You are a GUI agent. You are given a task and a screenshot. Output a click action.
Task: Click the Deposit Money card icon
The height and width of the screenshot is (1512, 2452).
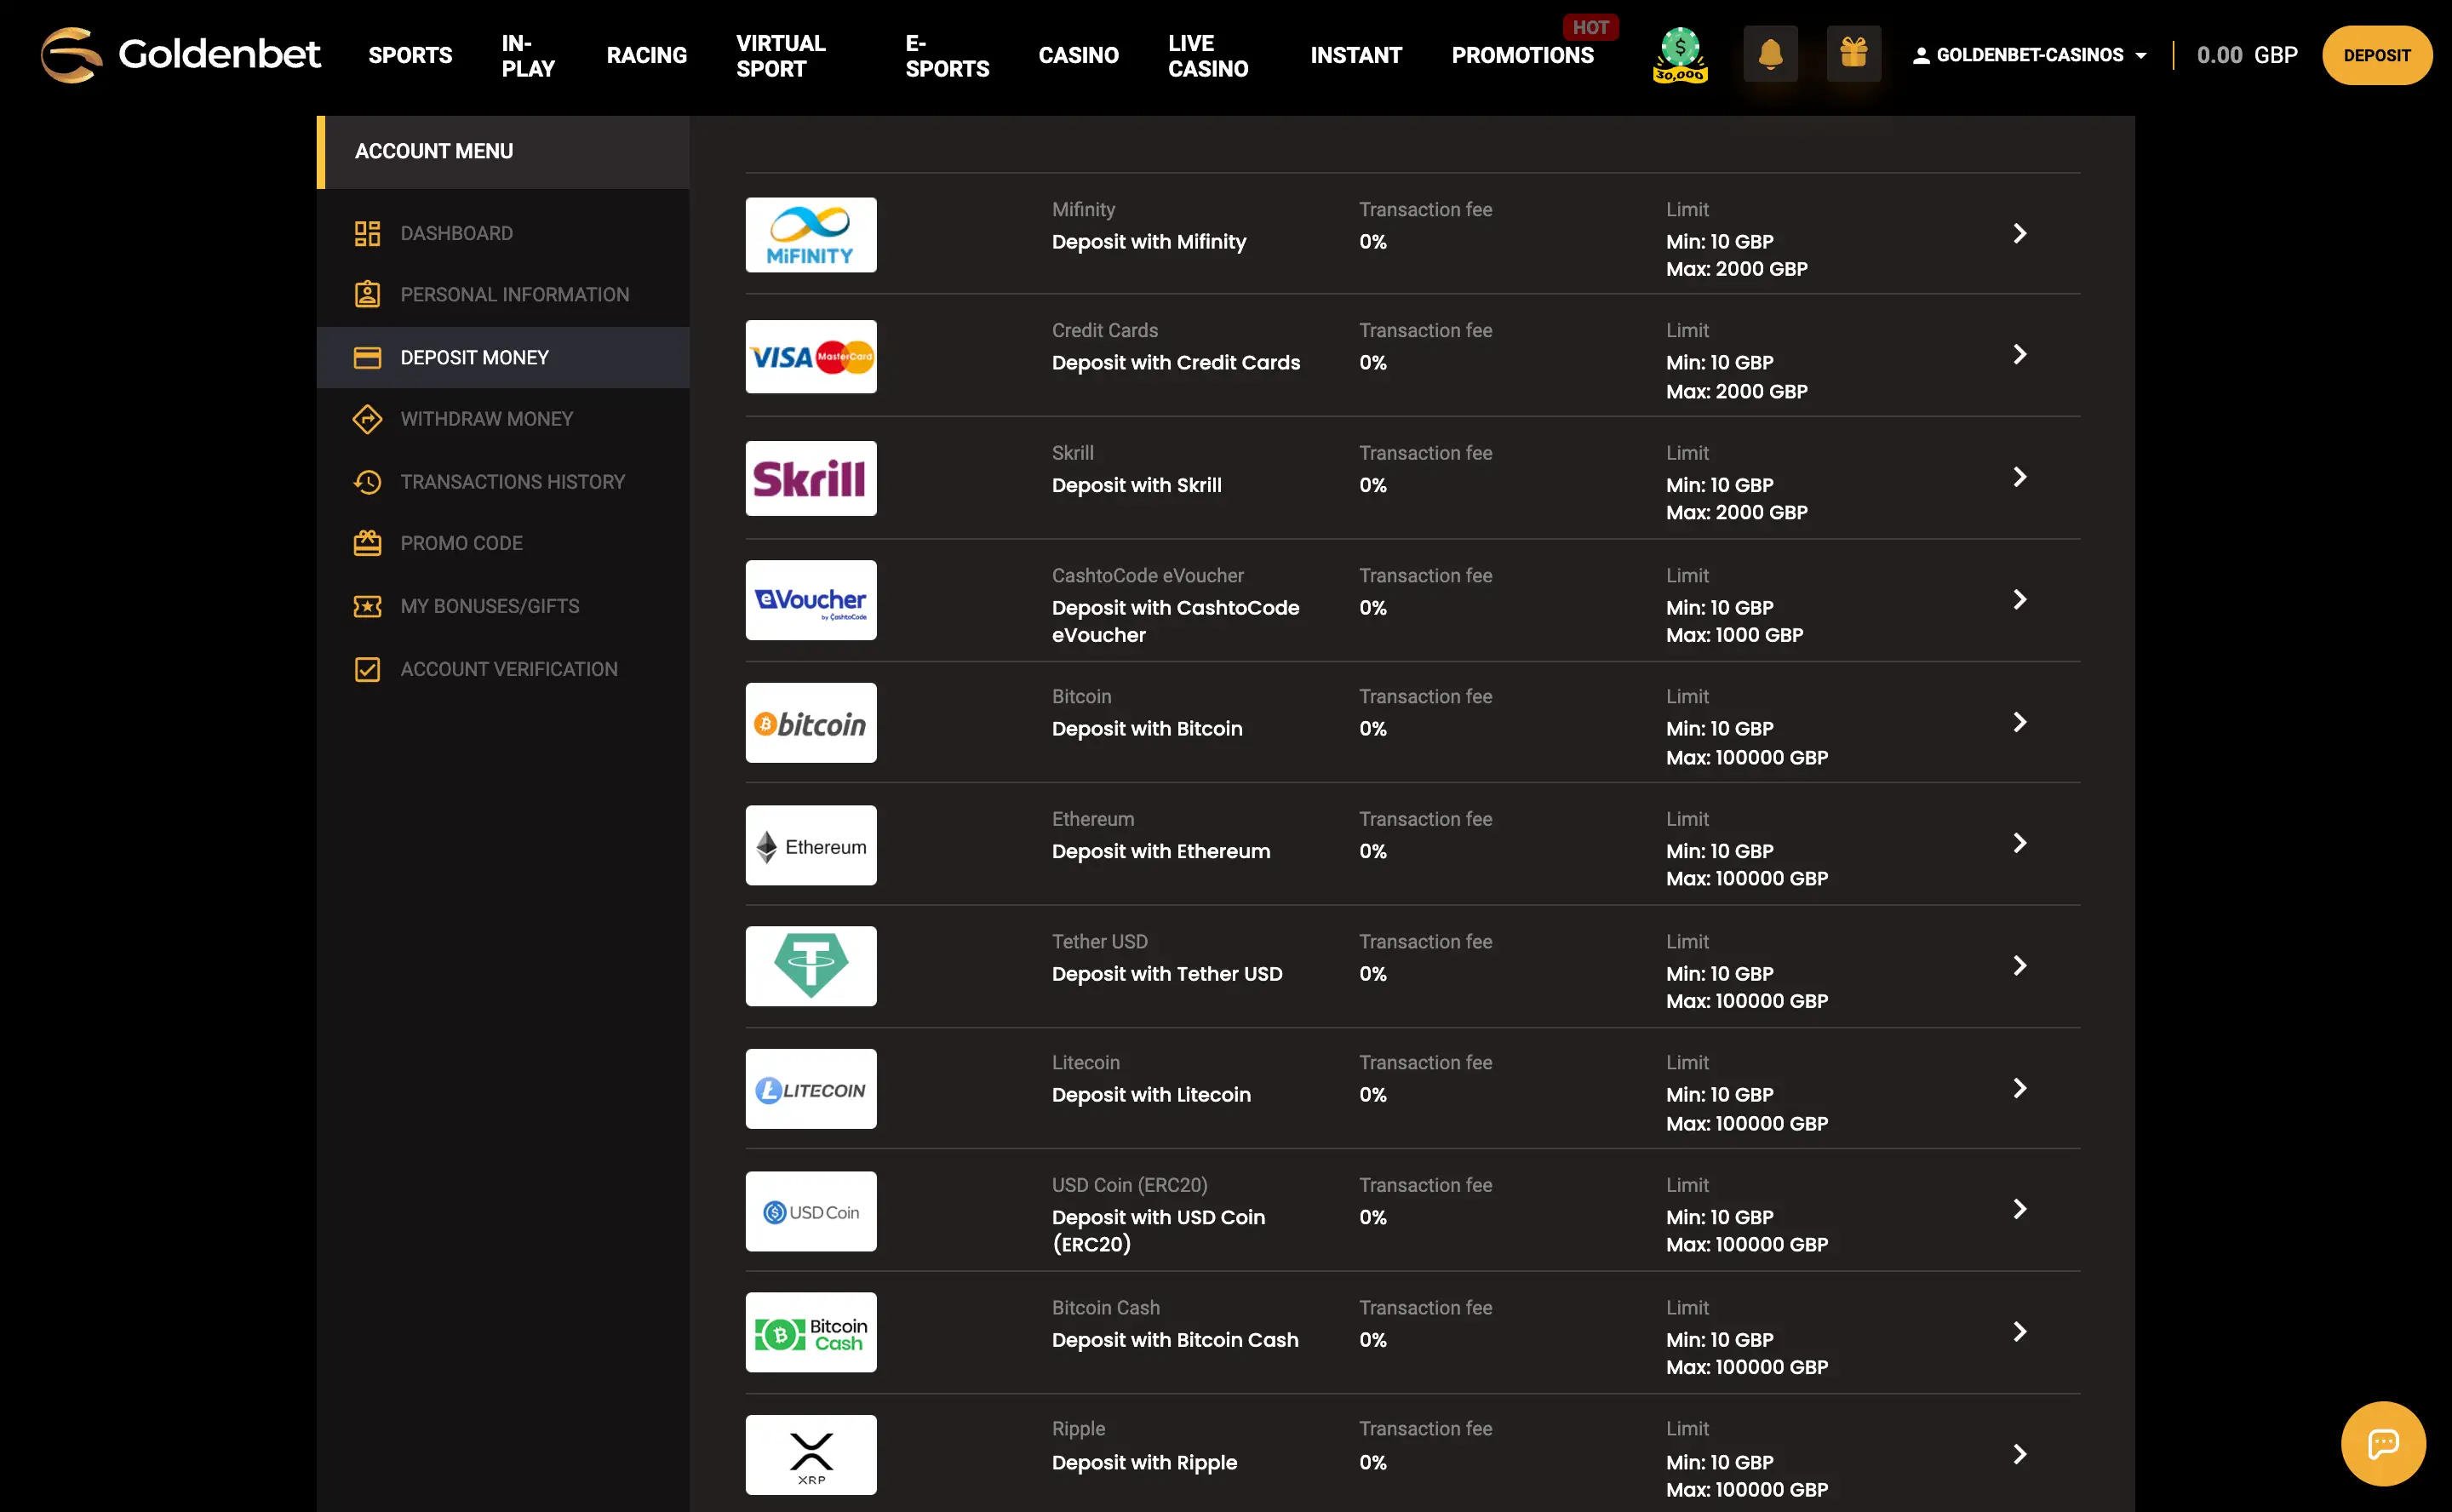pos(367,357)
